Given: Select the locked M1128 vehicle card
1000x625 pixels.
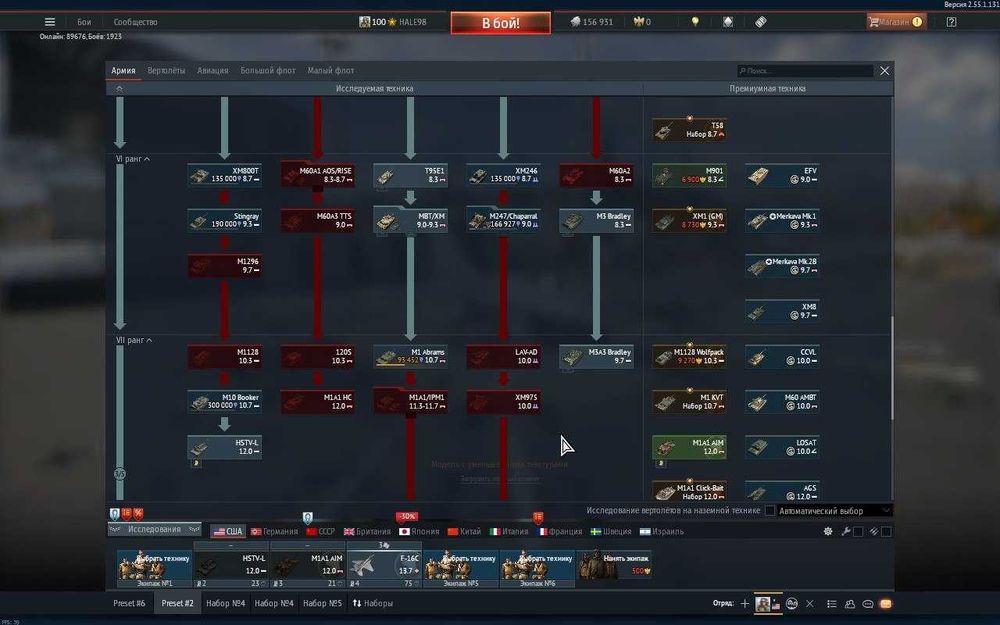Looking at the screenshot, I should [x=224, y=357].
